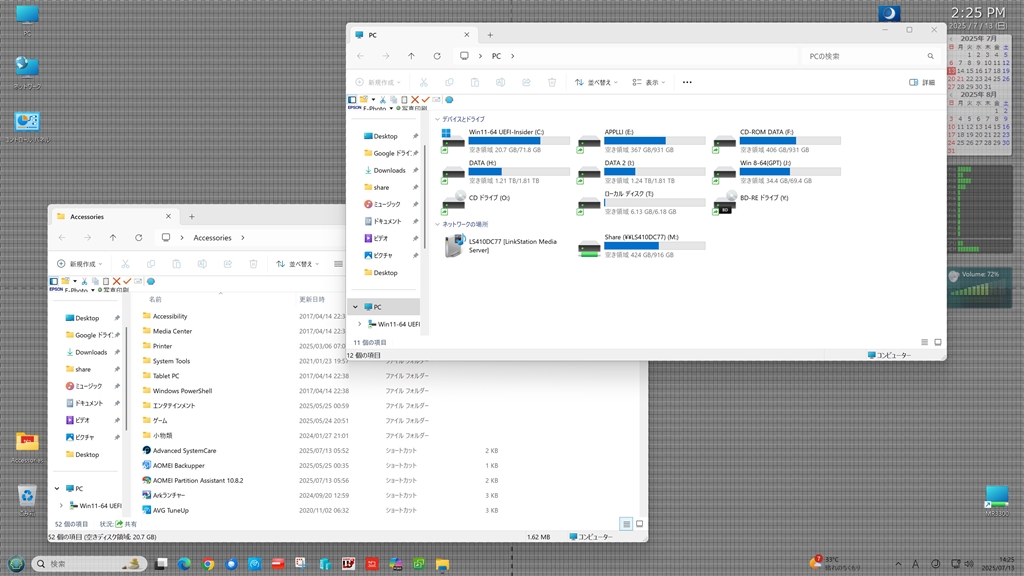Go up one level in Accessories window
This screenshot has width=1024, height=576.
click(x=113, y=238)
